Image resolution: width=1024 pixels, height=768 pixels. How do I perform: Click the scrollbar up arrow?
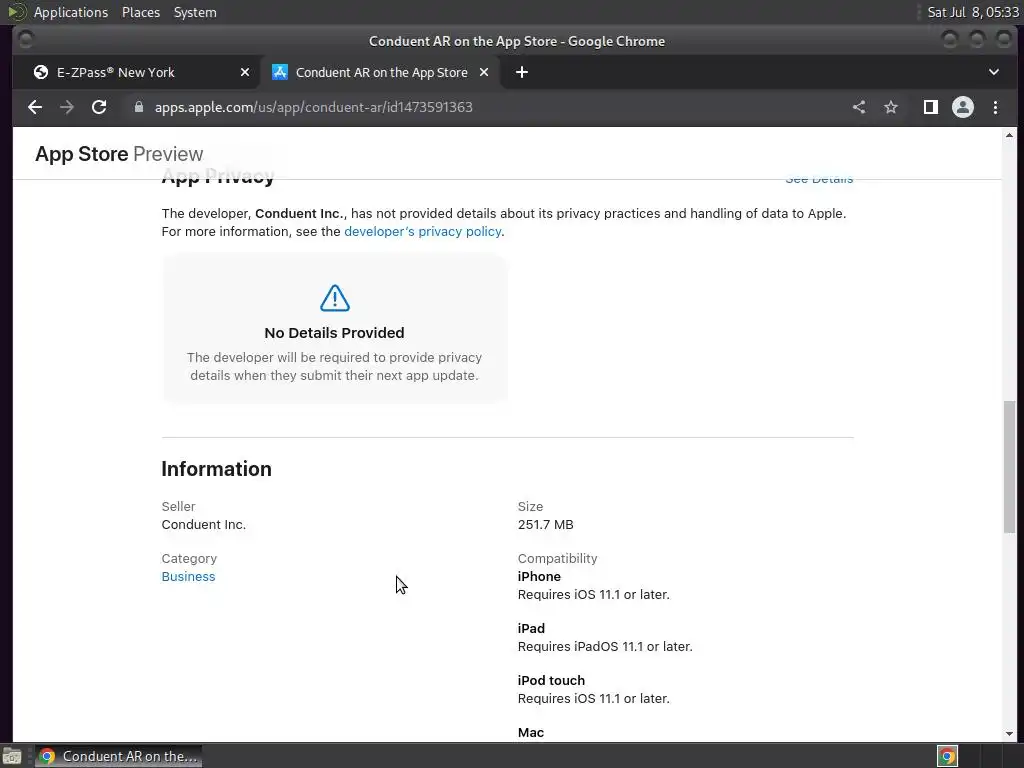[1009, 135]
